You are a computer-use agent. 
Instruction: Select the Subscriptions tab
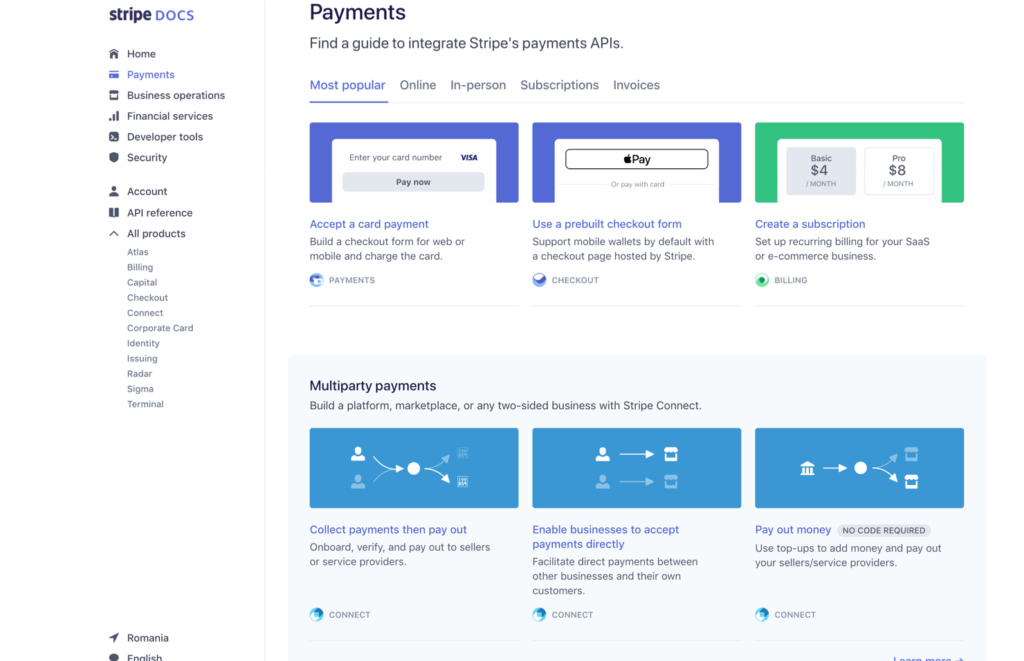pos(560,85)
